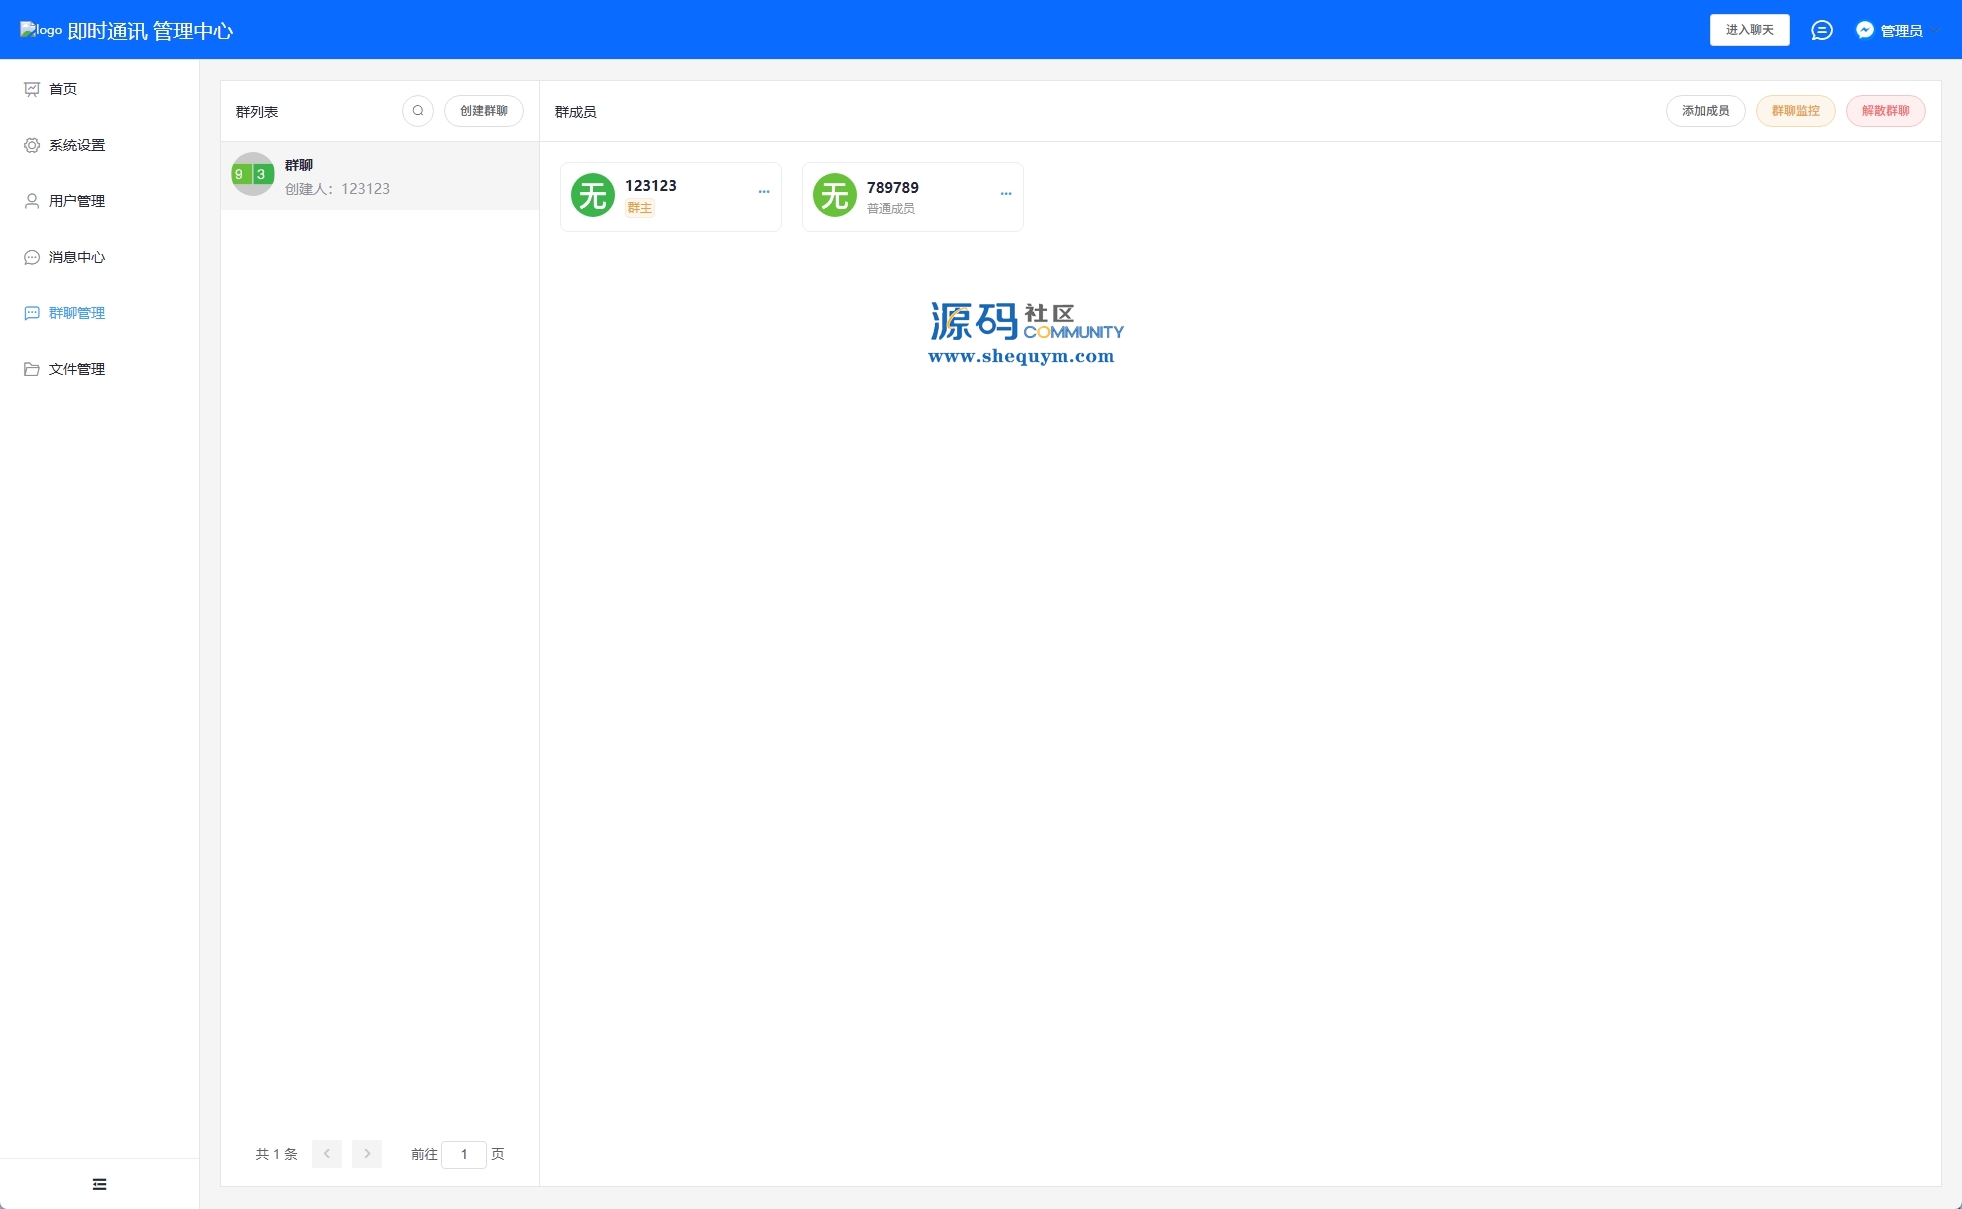This screenshot has height=1209, width=1962.
Task: Click the green avatar of member 789789
Action: click(835, 195)
